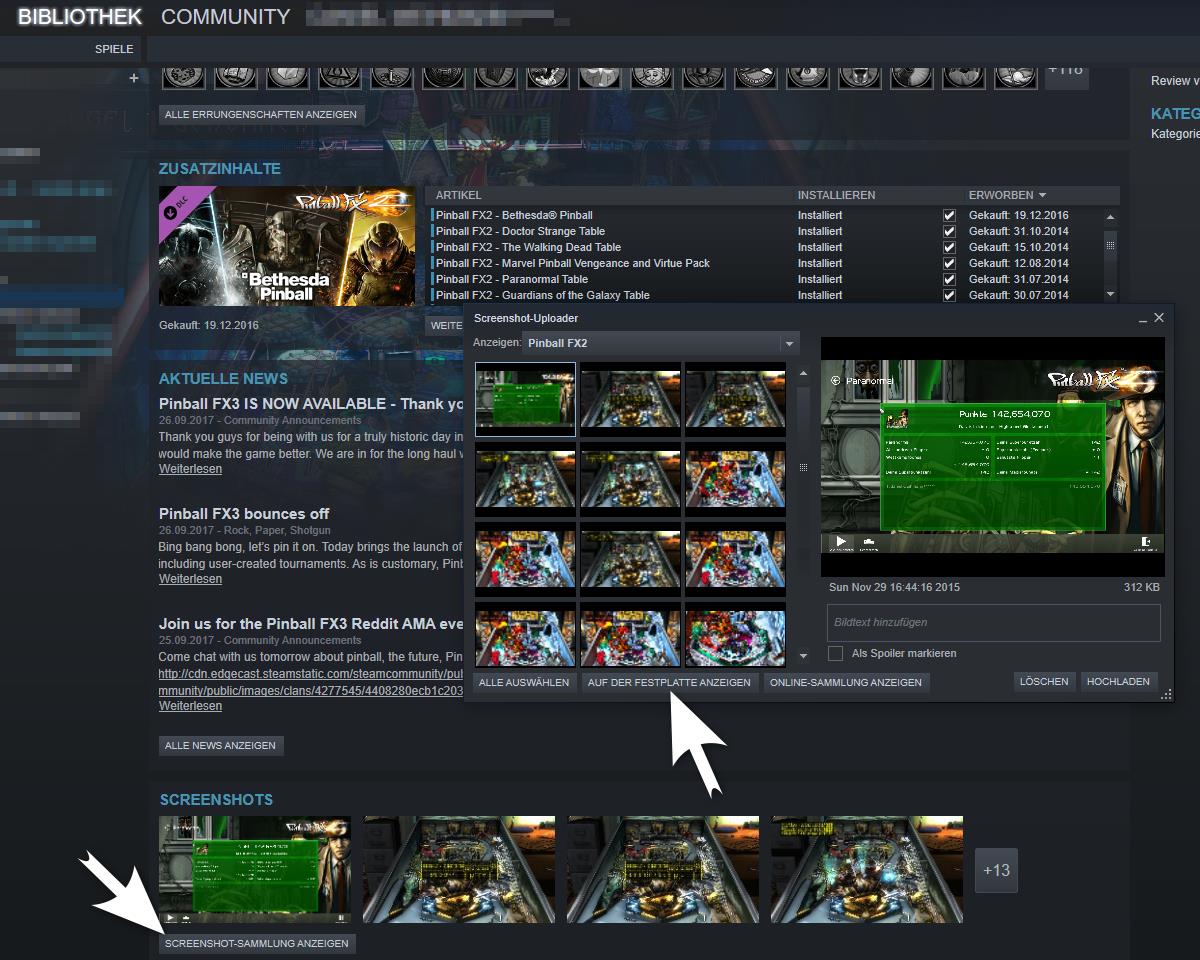The image size is (1200, 960).
Task: Click the plus icon in the left sidebar
Action: (134, 78)
